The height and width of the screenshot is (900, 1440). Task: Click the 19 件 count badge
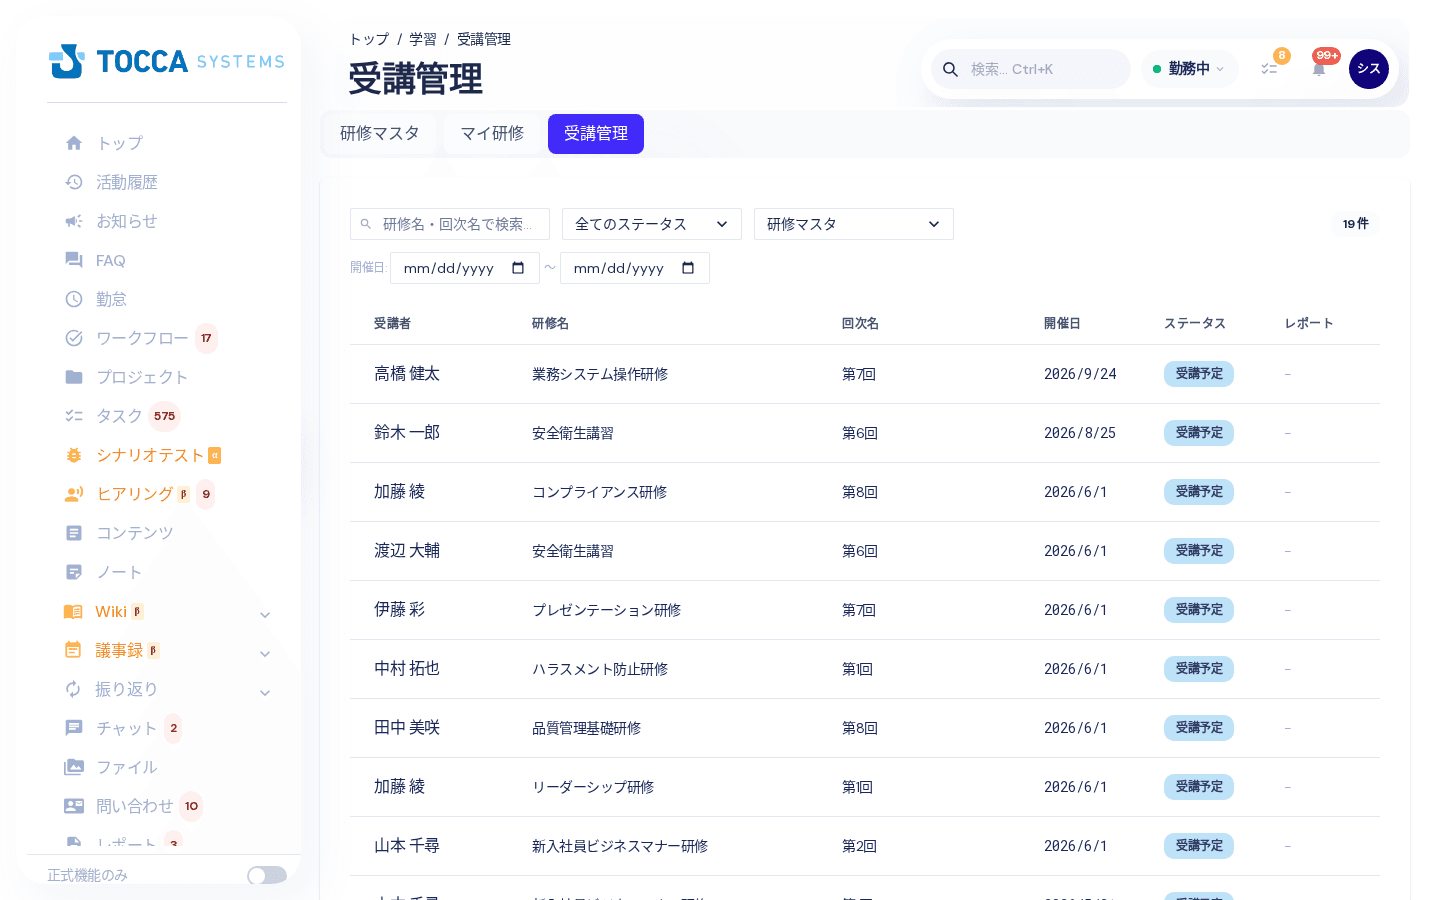coord(1356,224)
